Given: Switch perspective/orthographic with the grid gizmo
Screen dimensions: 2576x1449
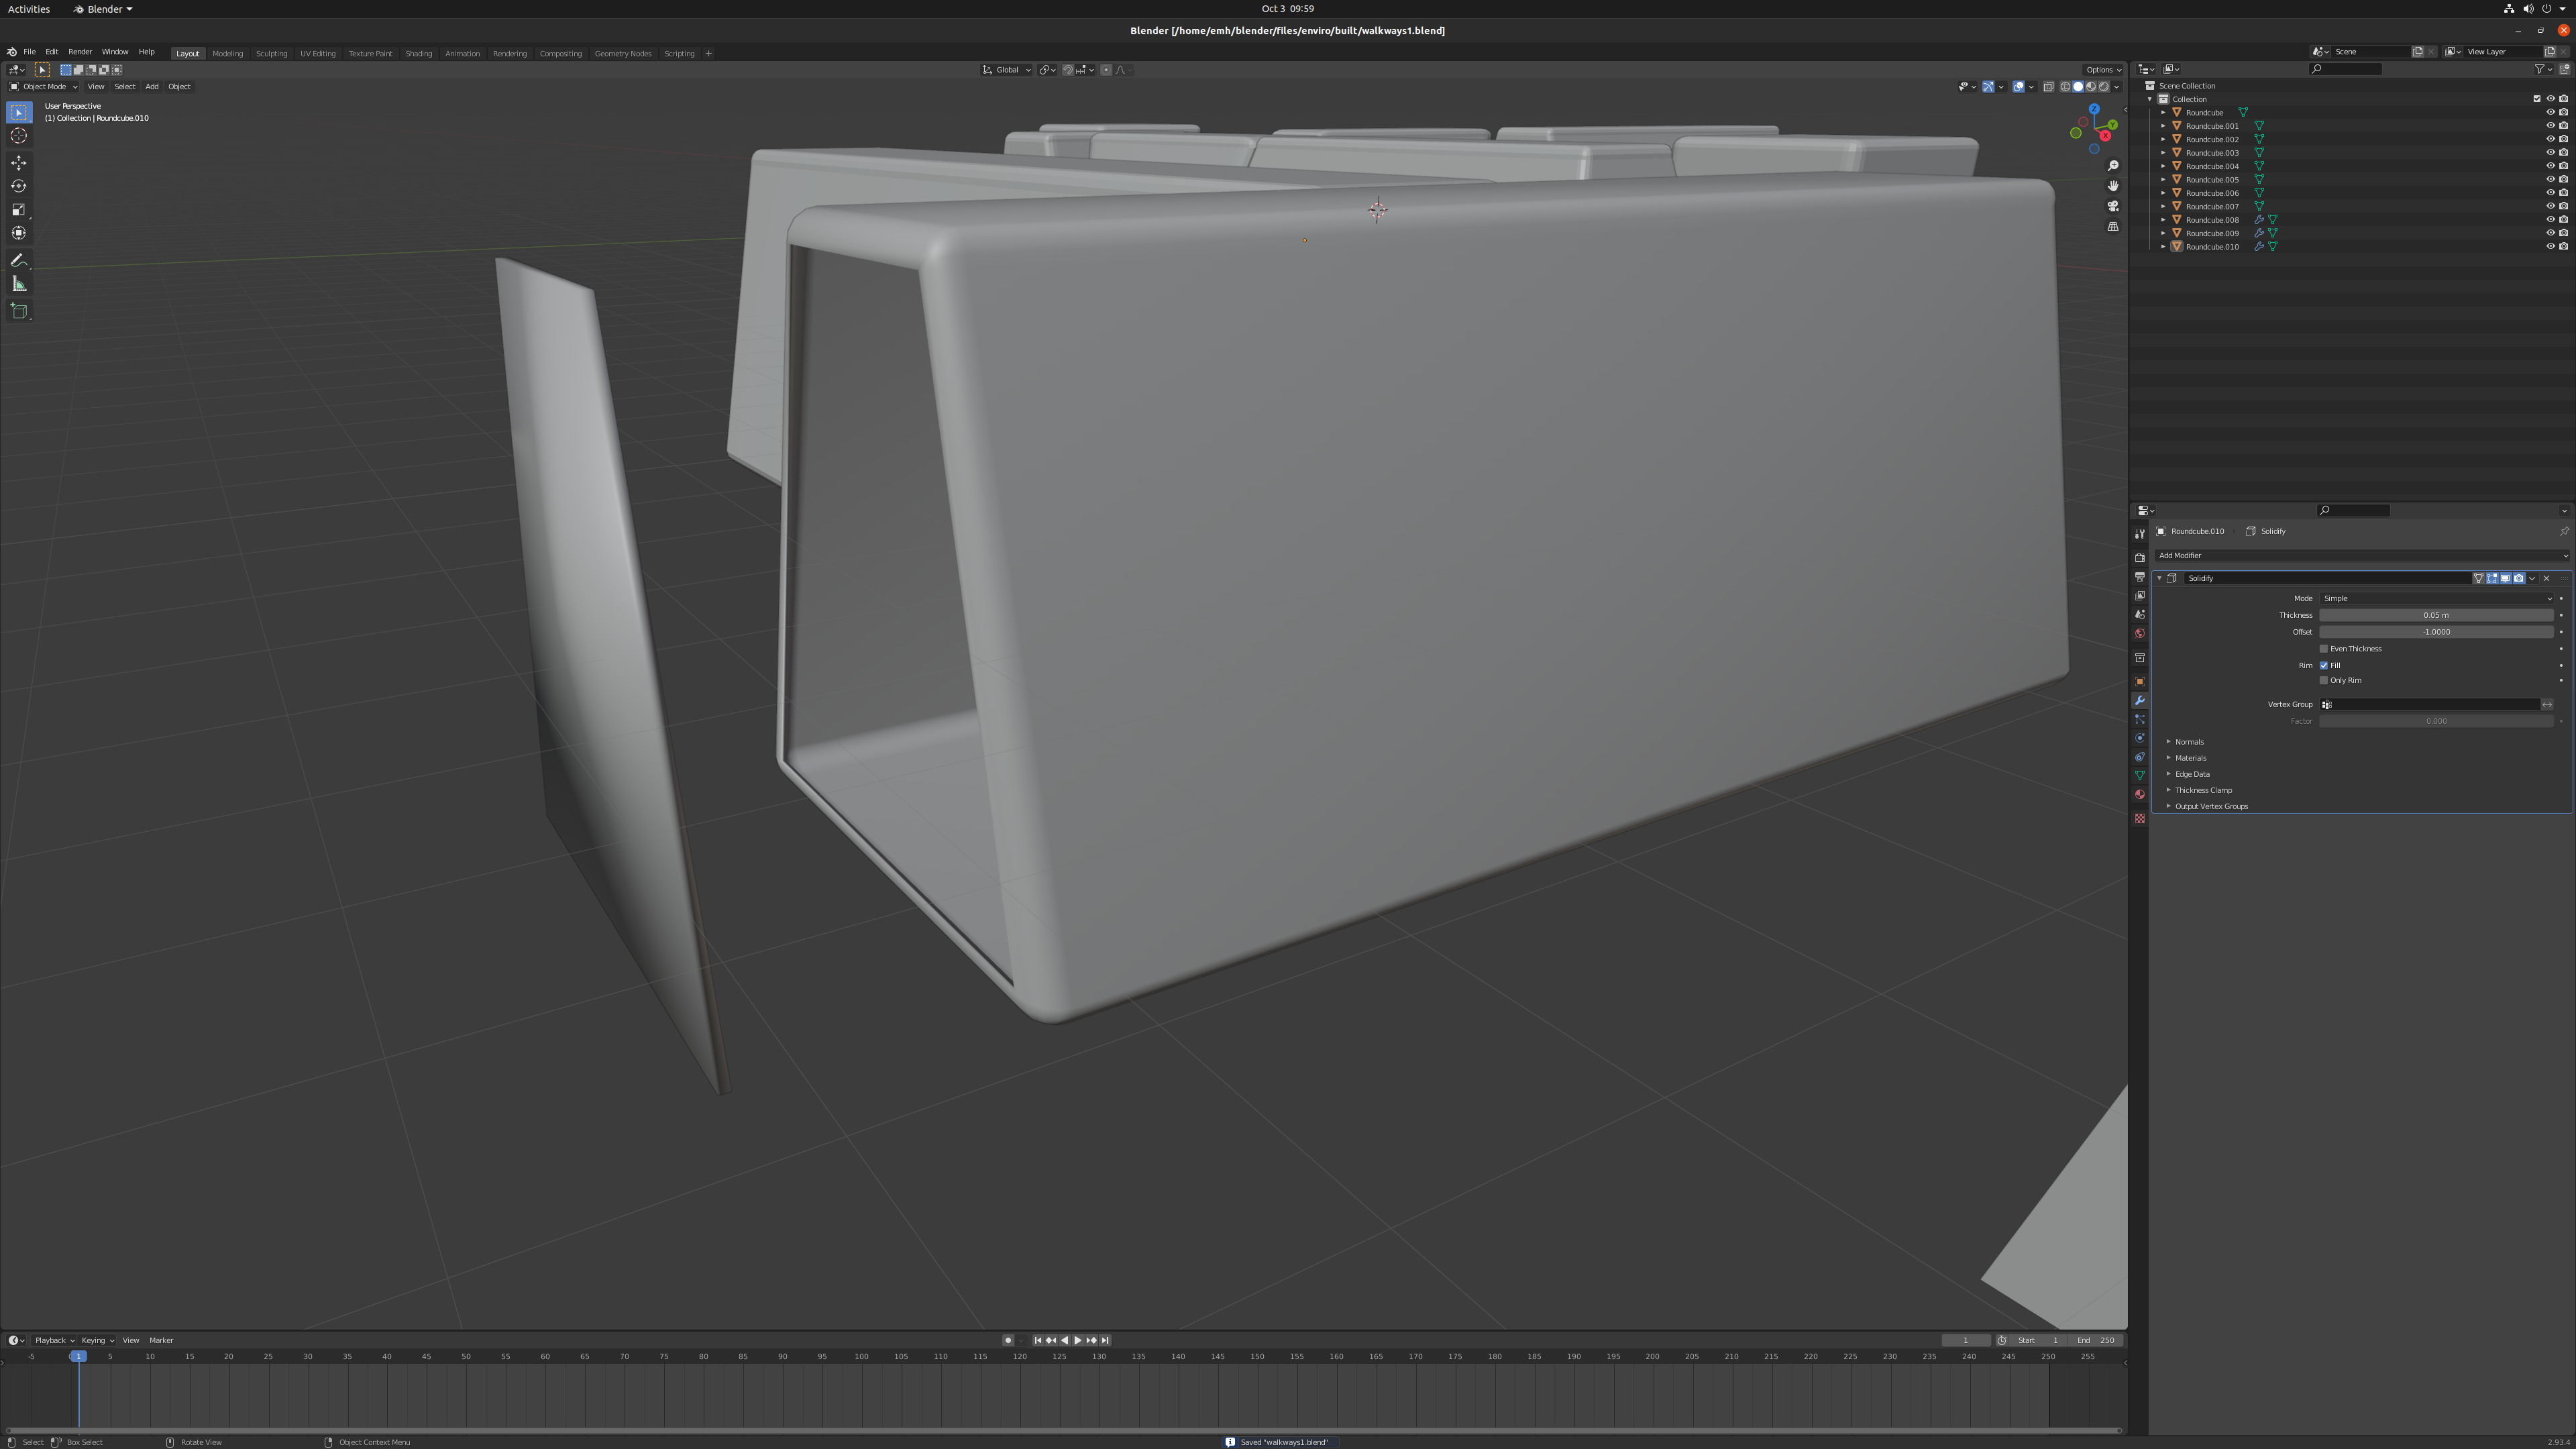Looking at the screenshot, I should pyautogui.click(x=2113, y=227).
